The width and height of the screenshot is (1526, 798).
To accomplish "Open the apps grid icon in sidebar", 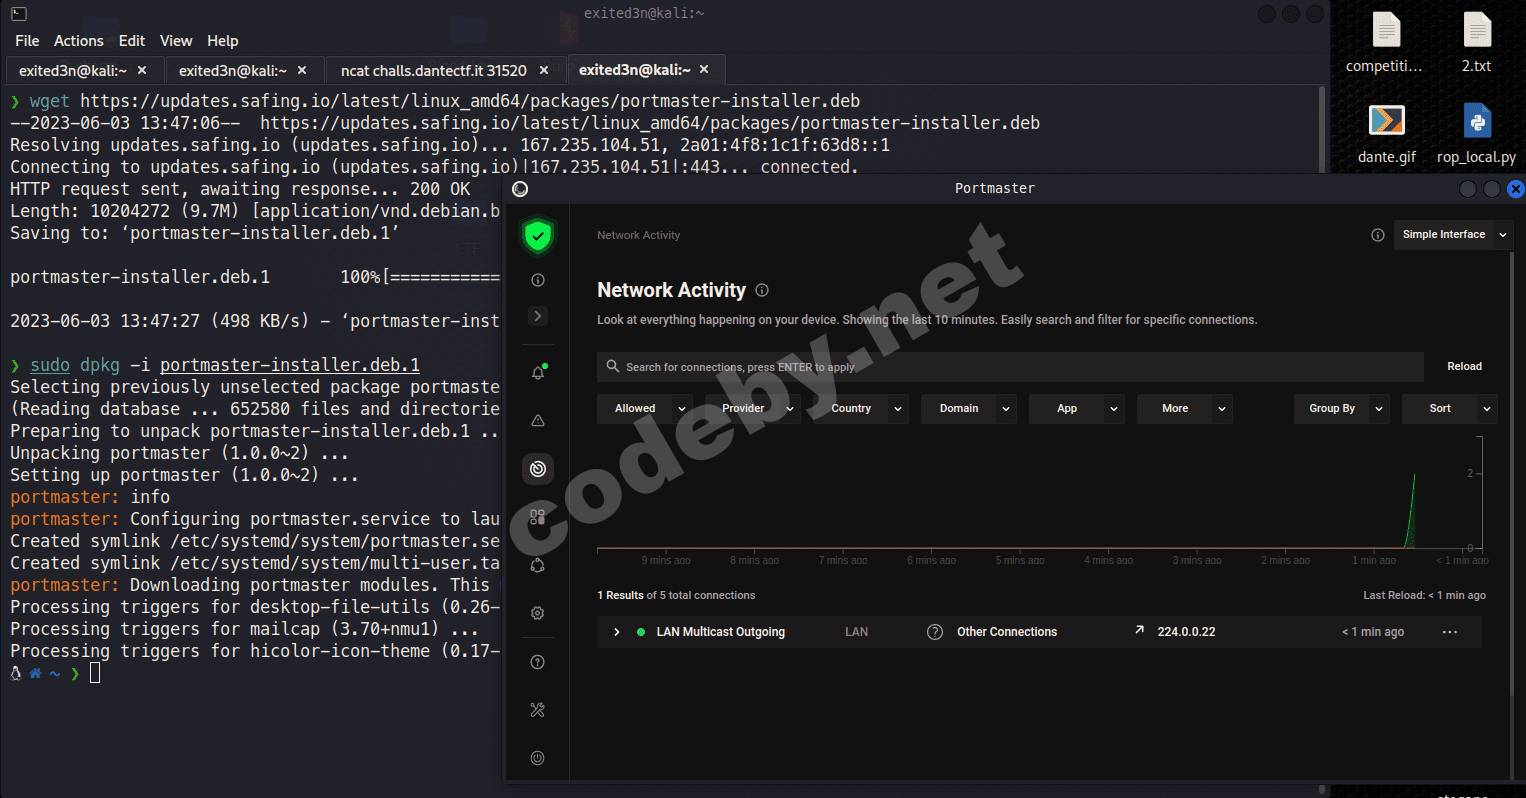I will 538,517.
